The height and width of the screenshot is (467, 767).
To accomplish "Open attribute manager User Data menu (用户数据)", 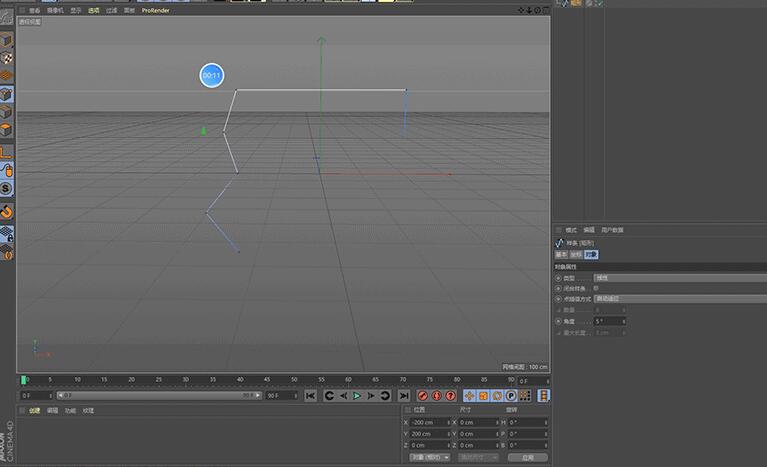I will click(612, 230).
